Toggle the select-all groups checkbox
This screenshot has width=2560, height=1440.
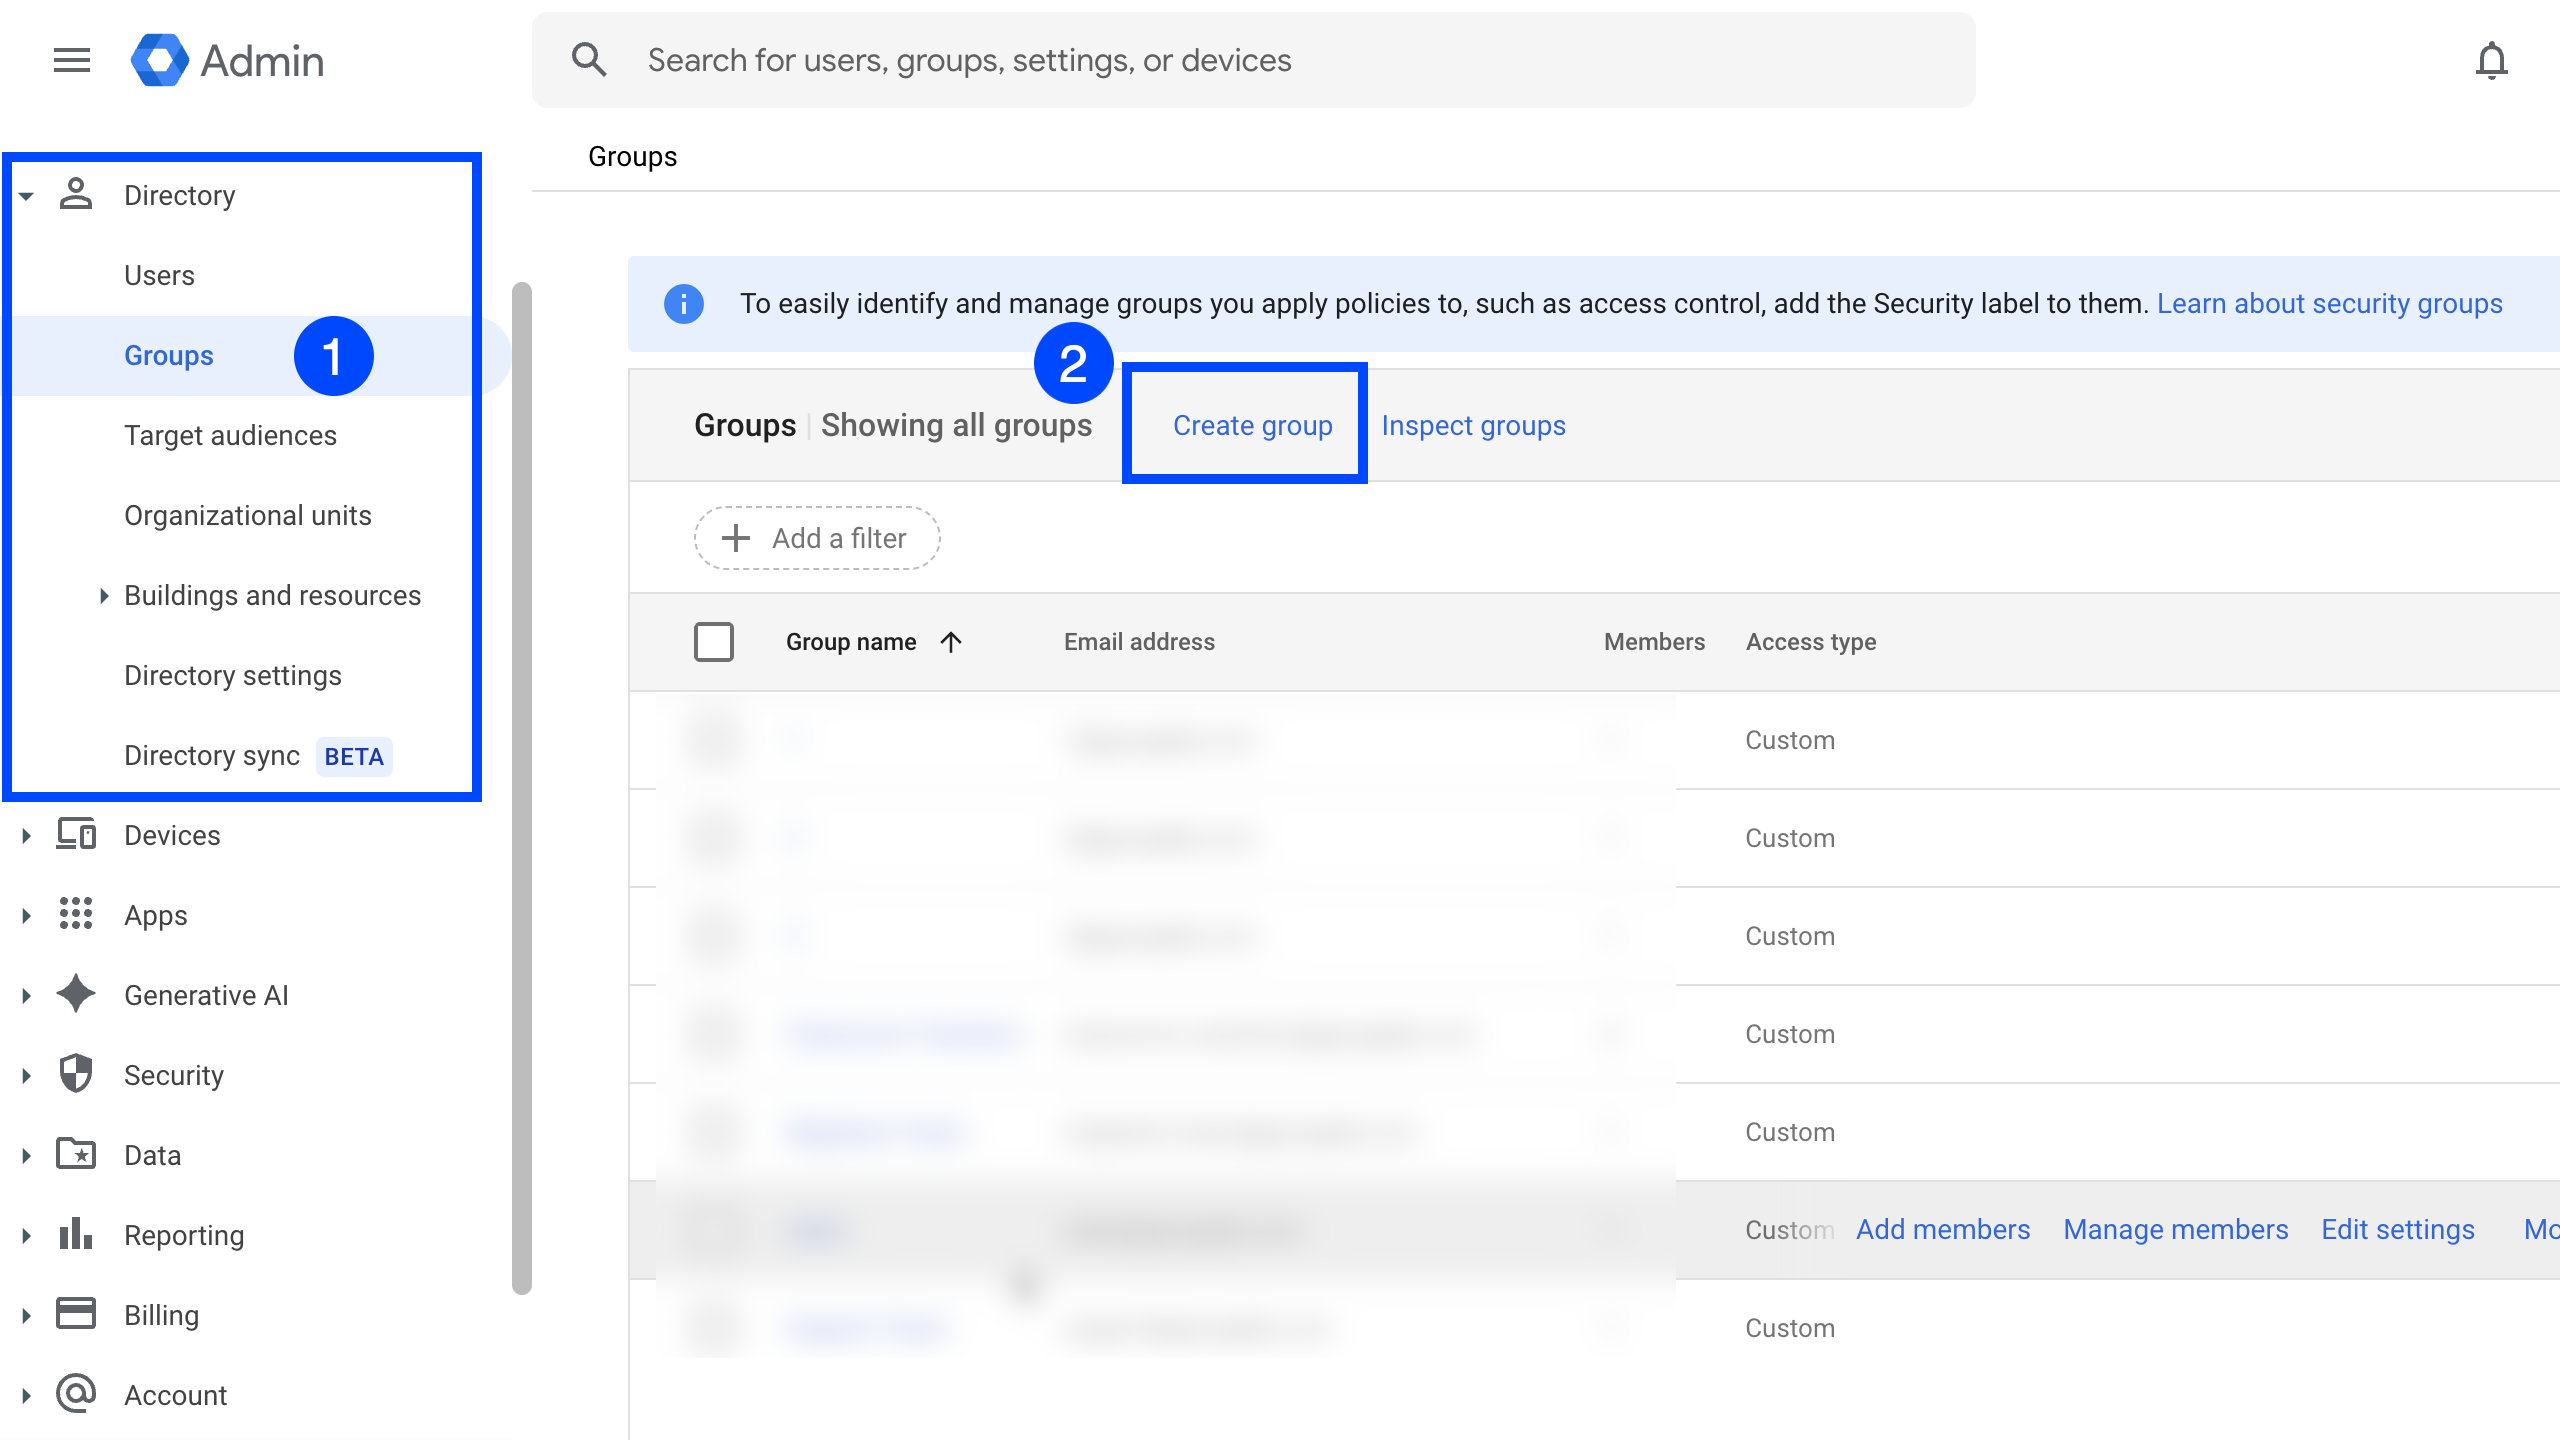(714, 642)
